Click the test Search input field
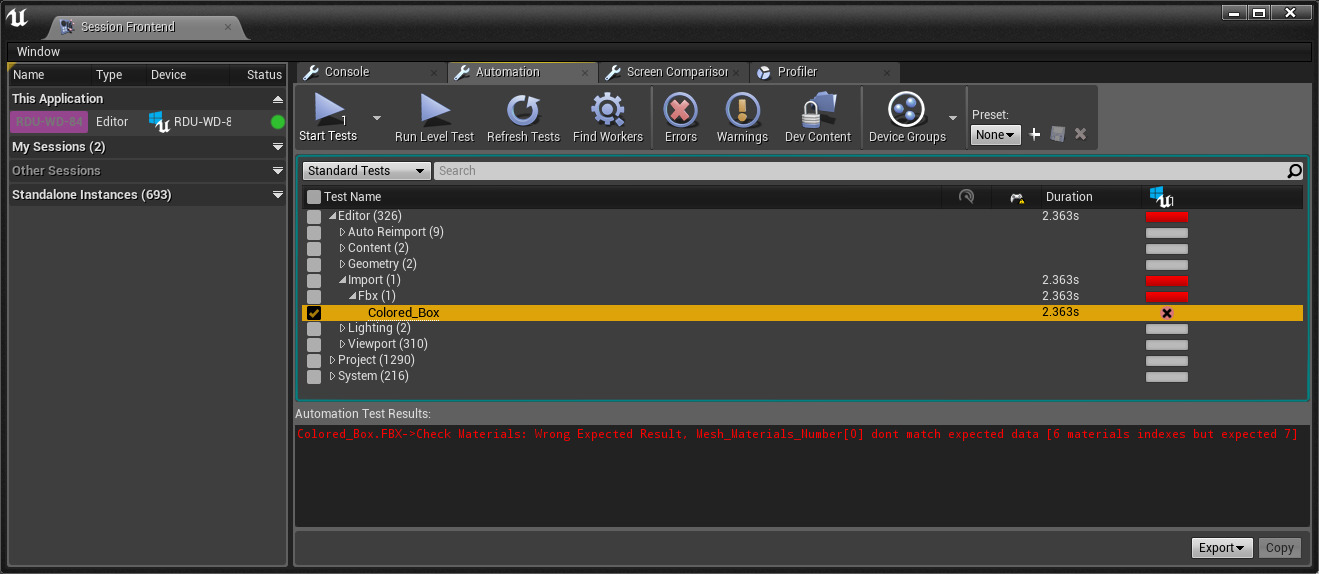The width and height of the screenshot is (1319, 574). coord(860,171)
